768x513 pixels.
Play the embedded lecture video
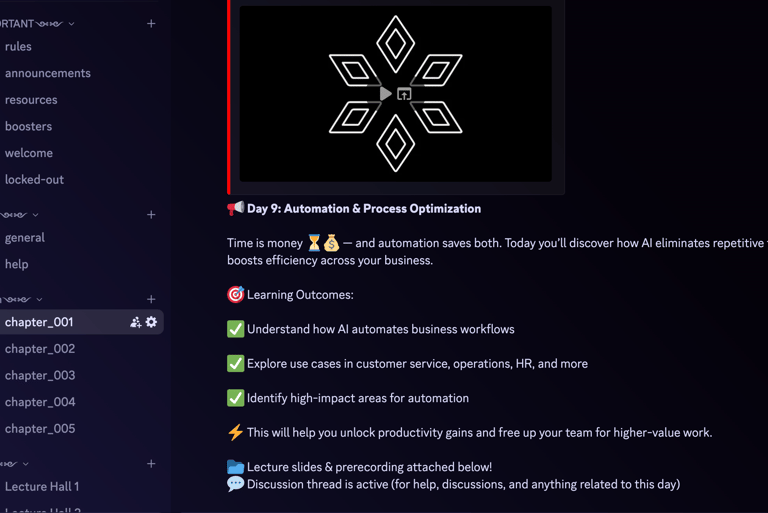coord(385,94)
